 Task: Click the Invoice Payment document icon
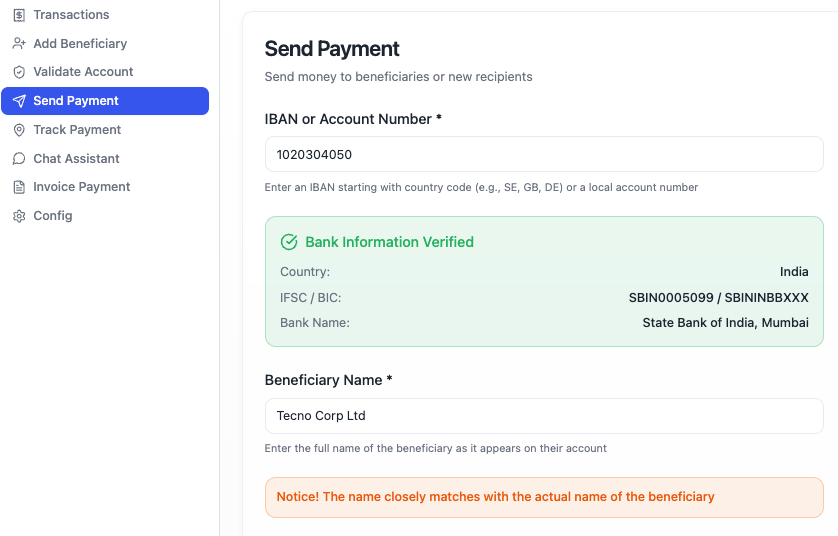(x=19, y=187)
